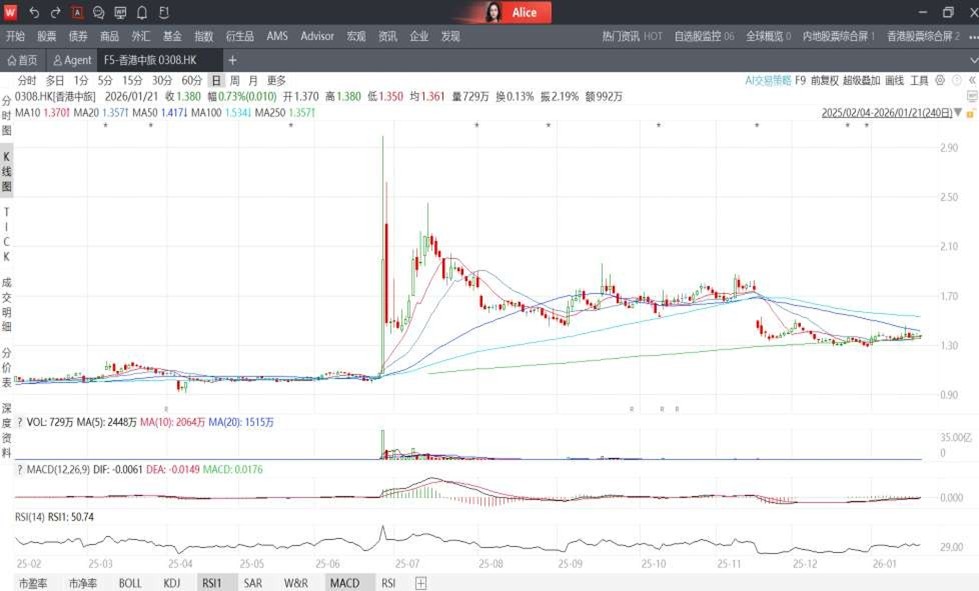Image resolution: width=979 pixels, height=591 pixels.
Task: Click the F1 help icon
Action: tap(164, 13)
